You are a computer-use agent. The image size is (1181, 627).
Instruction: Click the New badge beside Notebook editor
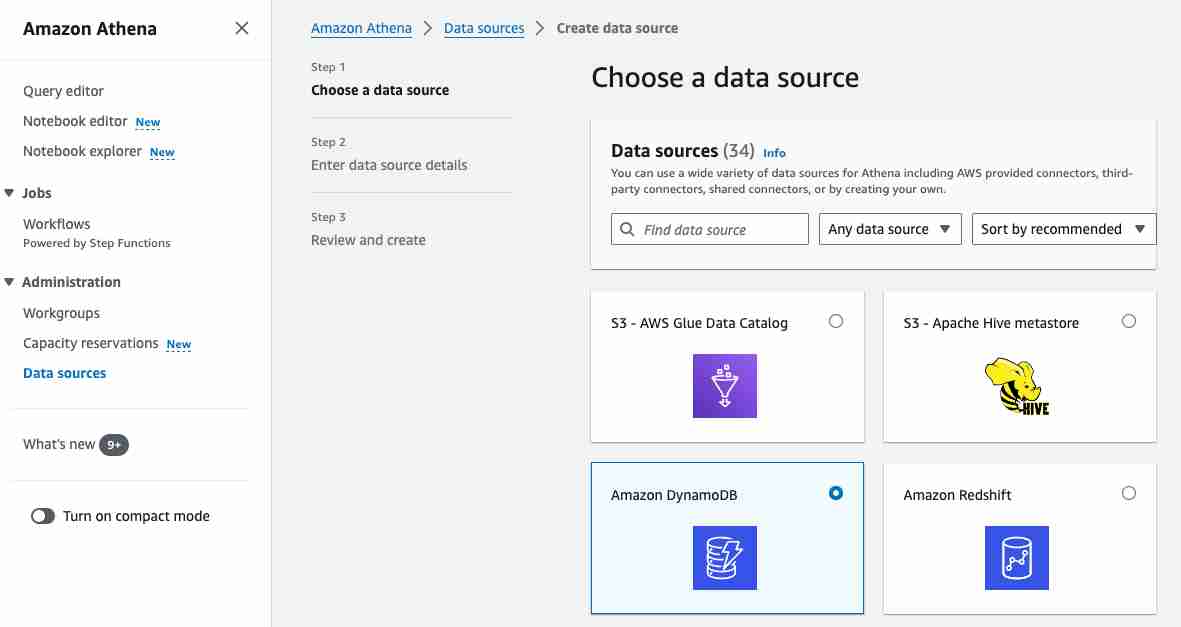148,122
